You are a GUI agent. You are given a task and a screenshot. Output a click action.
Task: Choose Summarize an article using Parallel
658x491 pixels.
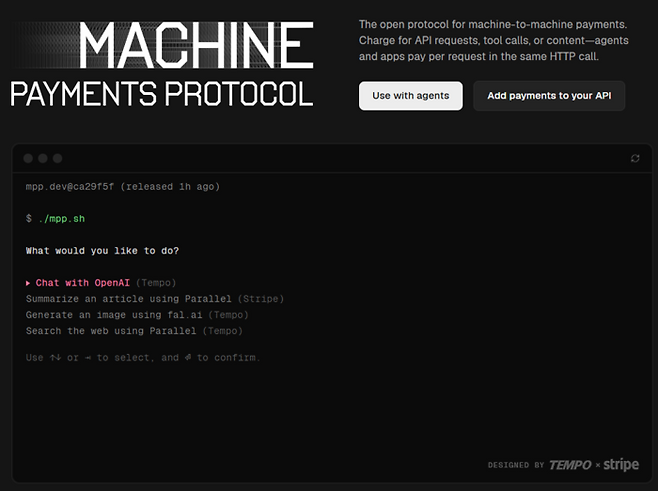pyautogui.click(x=128, y=299)
